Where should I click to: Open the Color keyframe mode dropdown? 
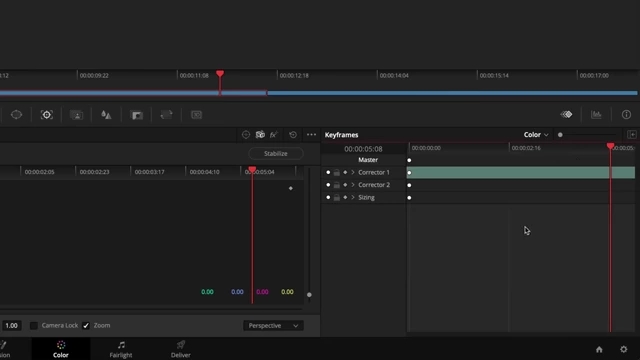coord(536,135)
